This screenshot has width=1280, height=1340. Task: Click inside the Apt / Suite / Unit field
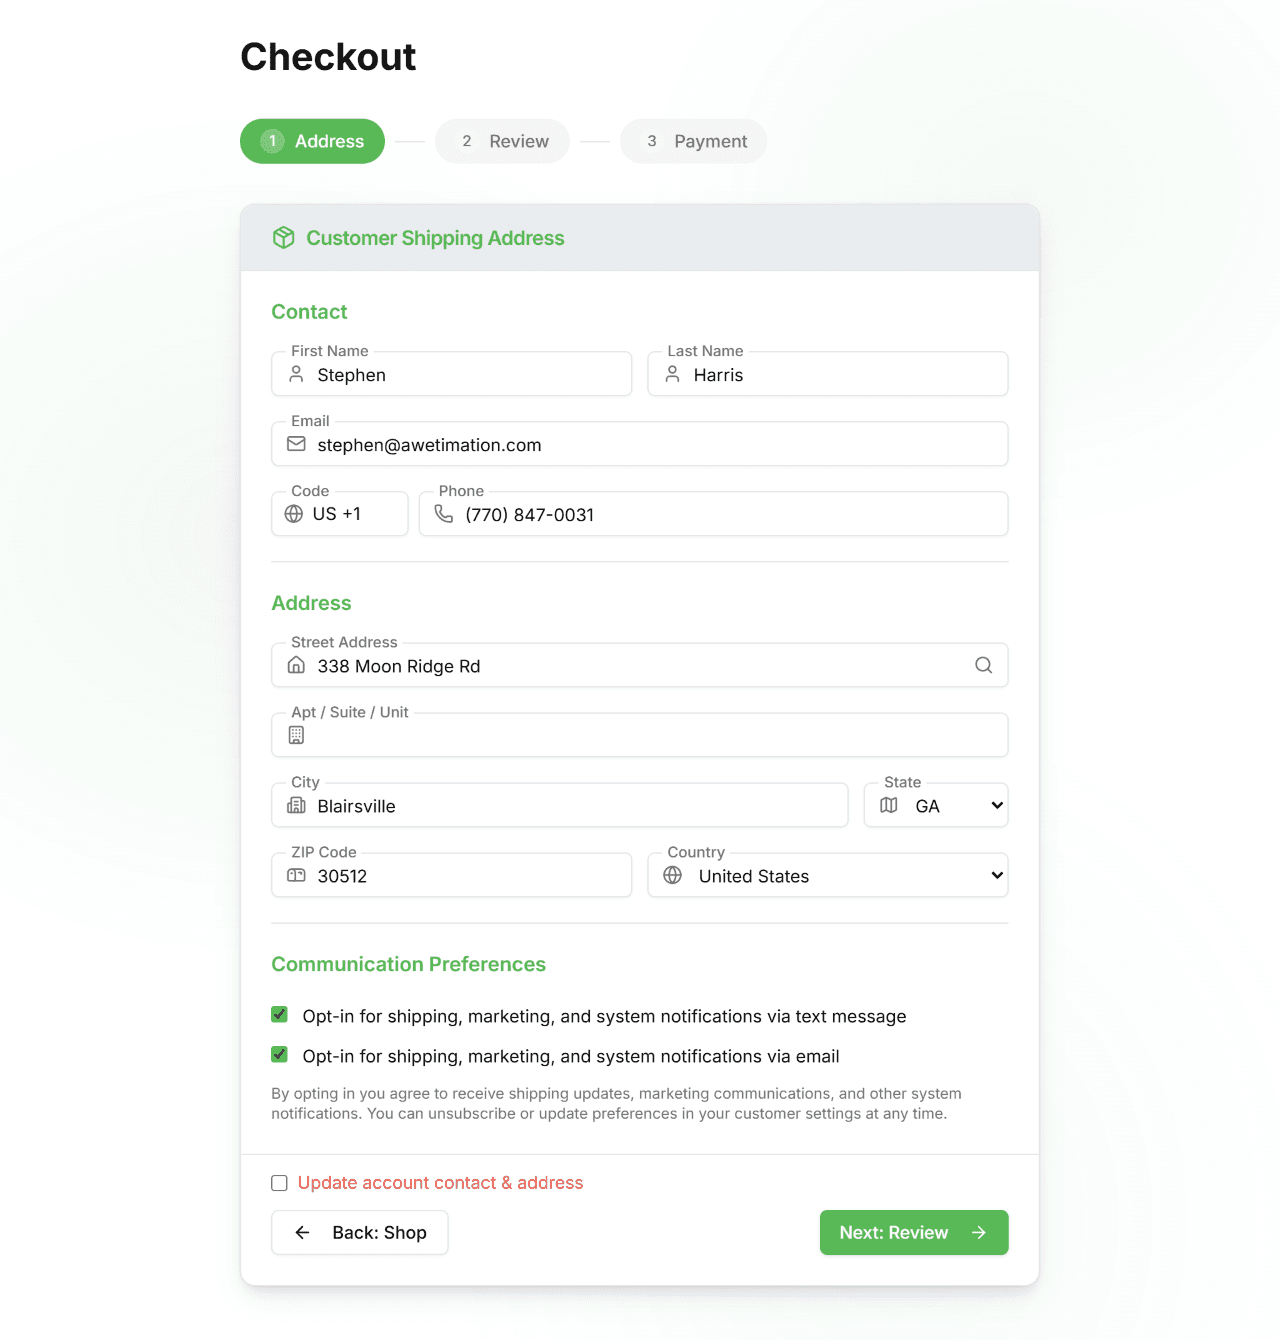tap(639, 734)
